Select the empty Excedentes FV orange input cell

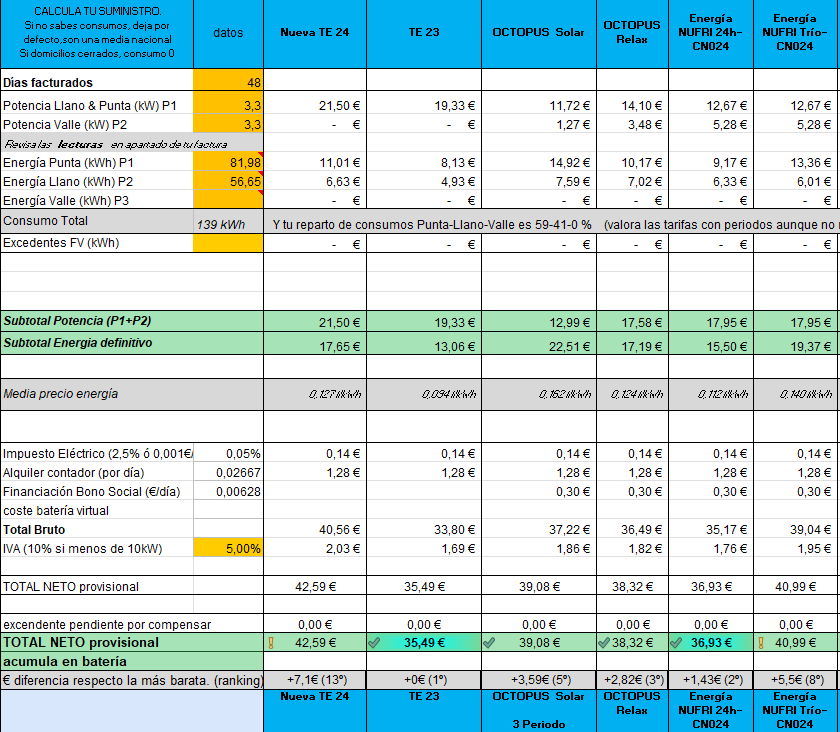[228, 243]
